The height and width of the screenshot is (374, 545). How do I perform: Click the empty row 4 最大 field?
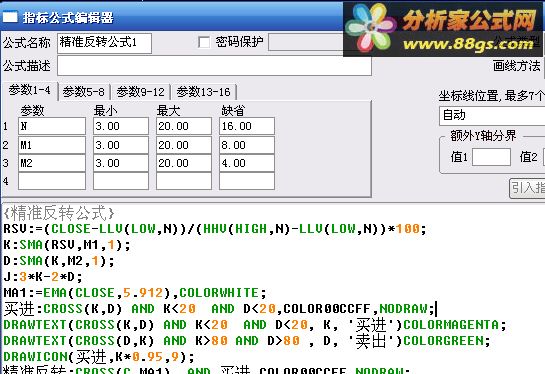[x=184, y=181]
